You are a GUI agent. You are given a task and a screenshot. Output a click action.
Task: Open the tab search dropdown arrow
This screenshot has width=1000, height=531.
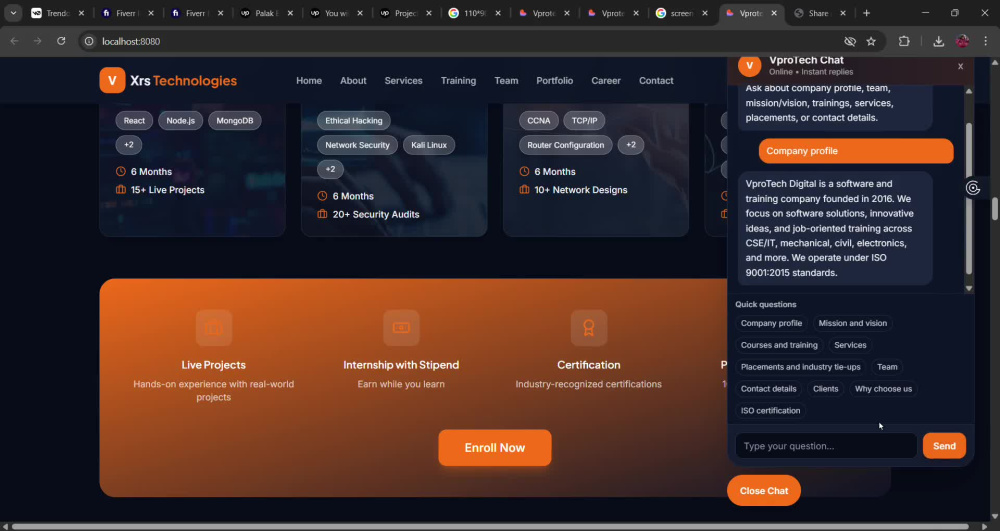[13, 13]
